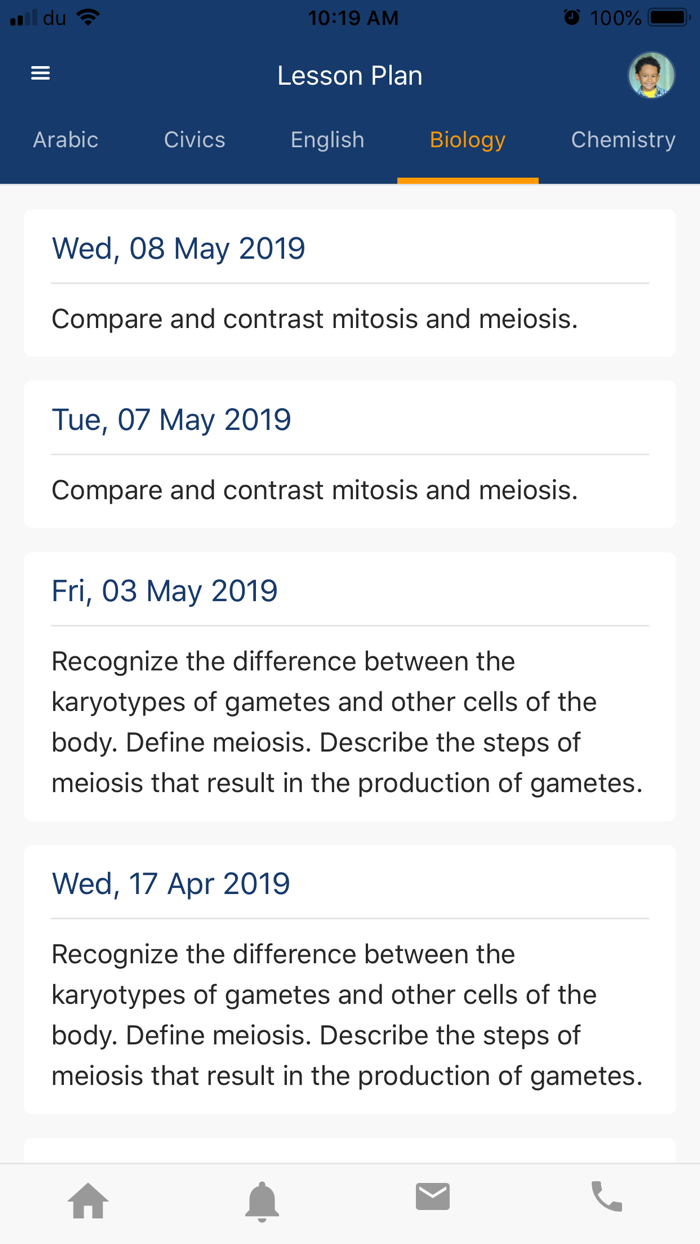700x1244 pixels.
Task: Select the English tab
Action: coord(327,140)
